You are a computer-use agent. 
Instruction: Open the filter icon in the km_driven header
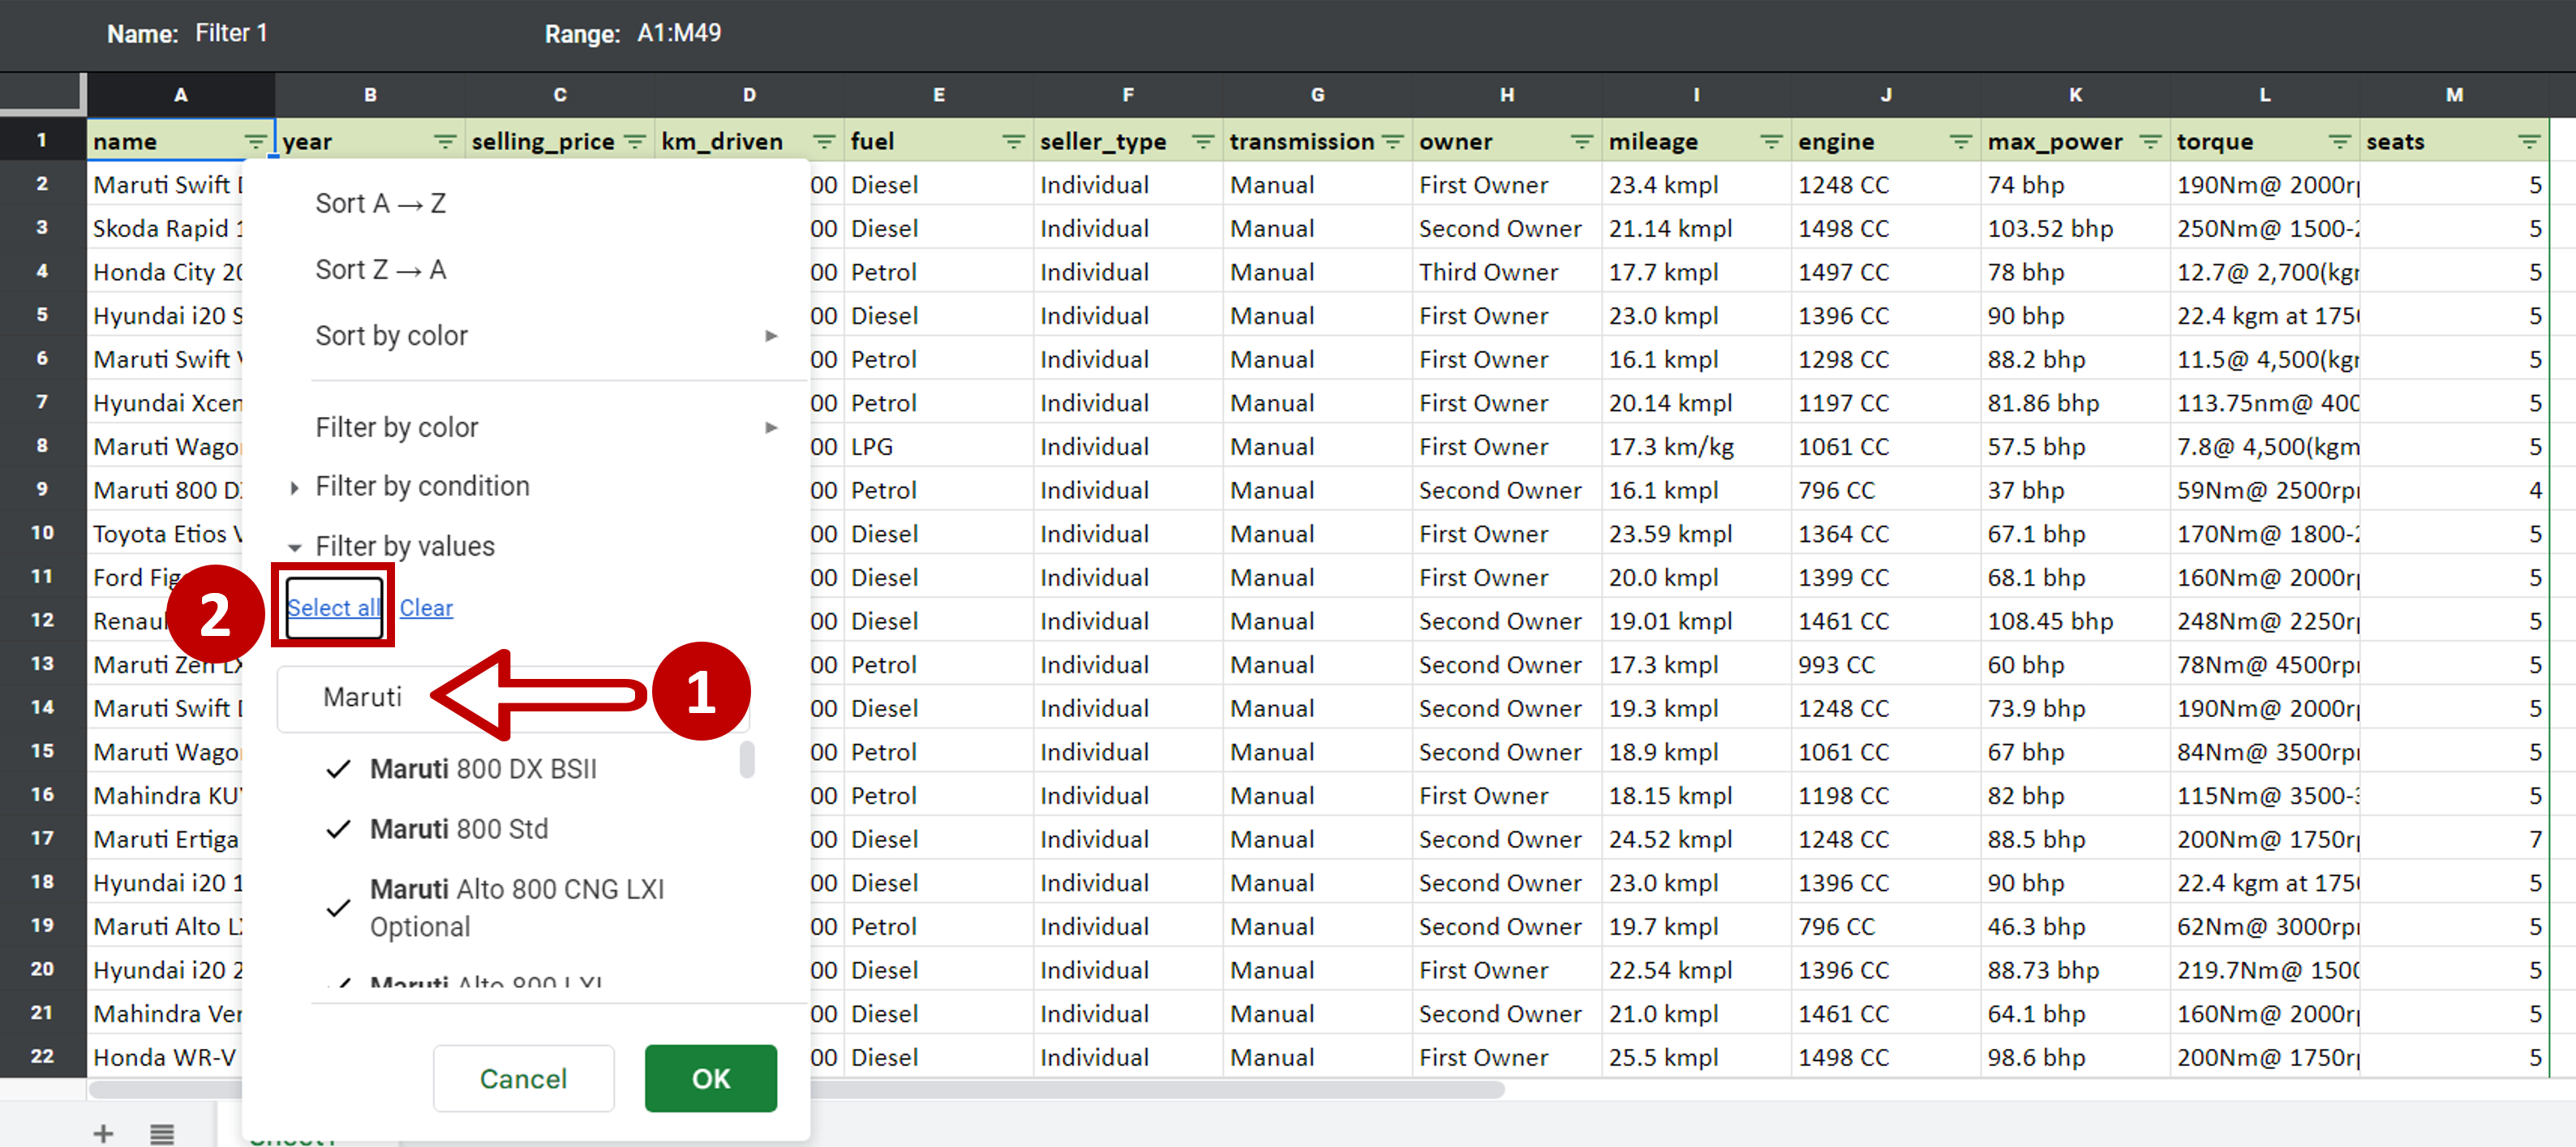(x=824, y=142)
